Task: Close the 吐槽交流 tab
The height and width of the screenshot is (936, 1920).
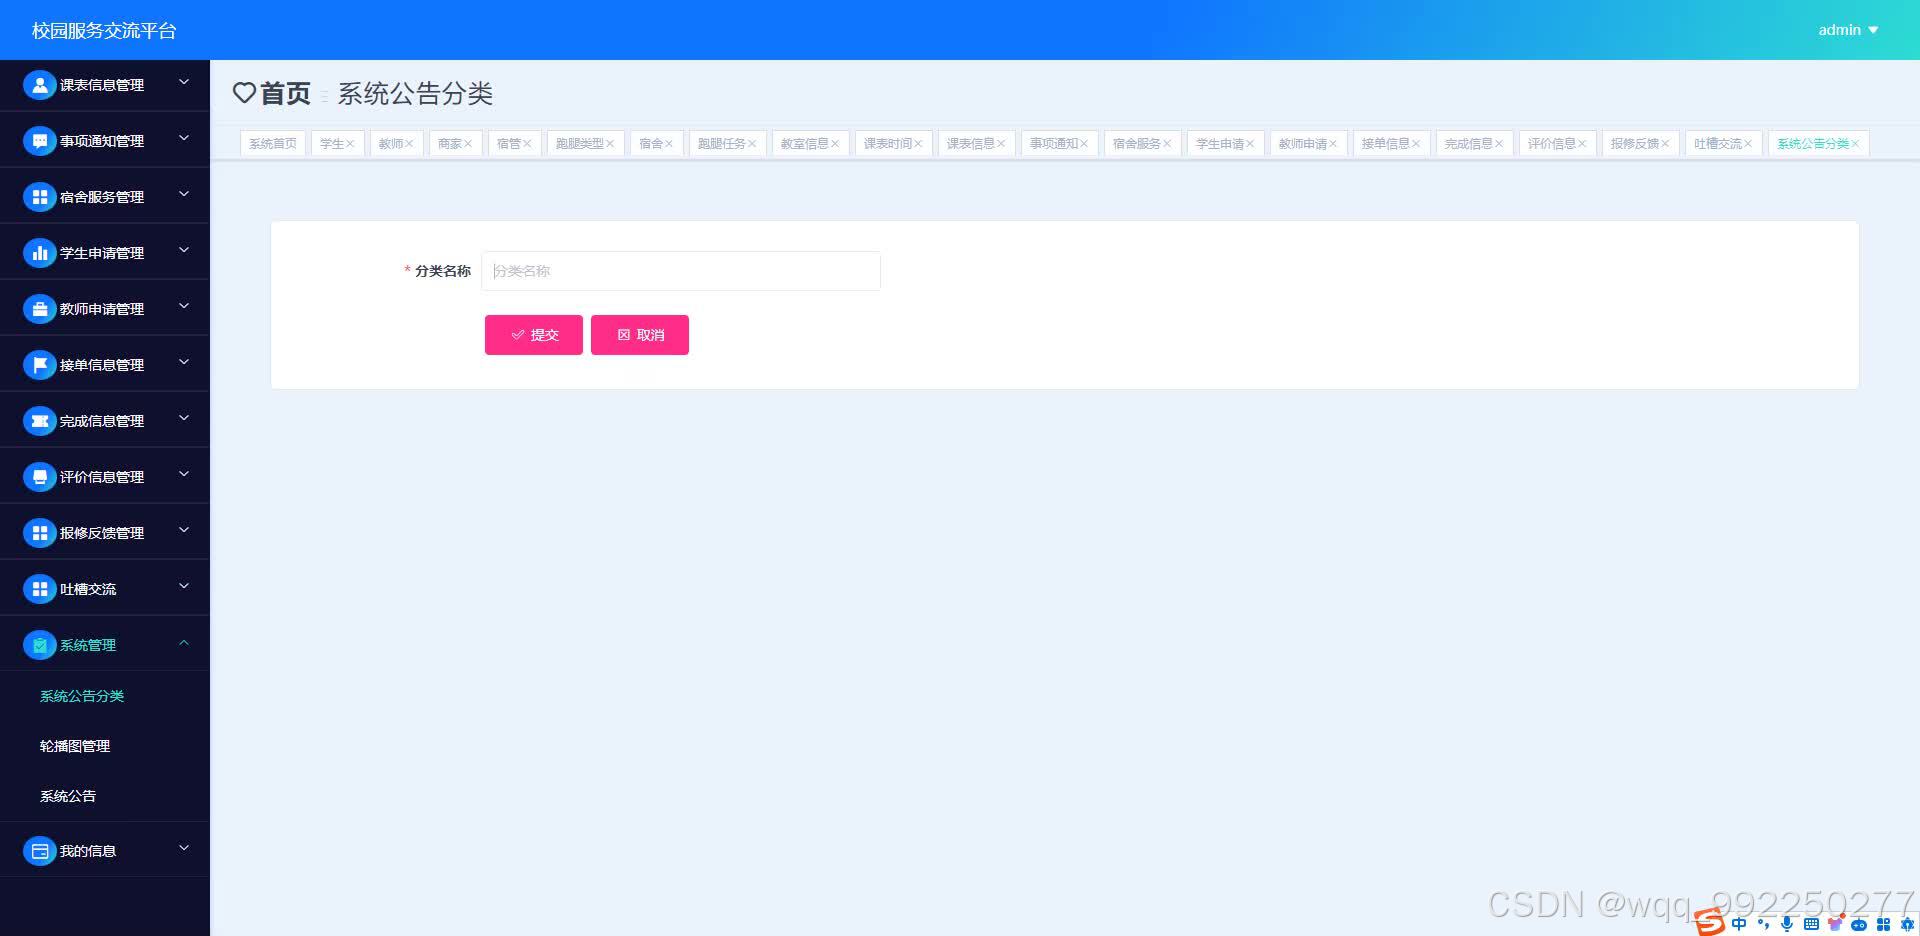Action: point(1748,144)
